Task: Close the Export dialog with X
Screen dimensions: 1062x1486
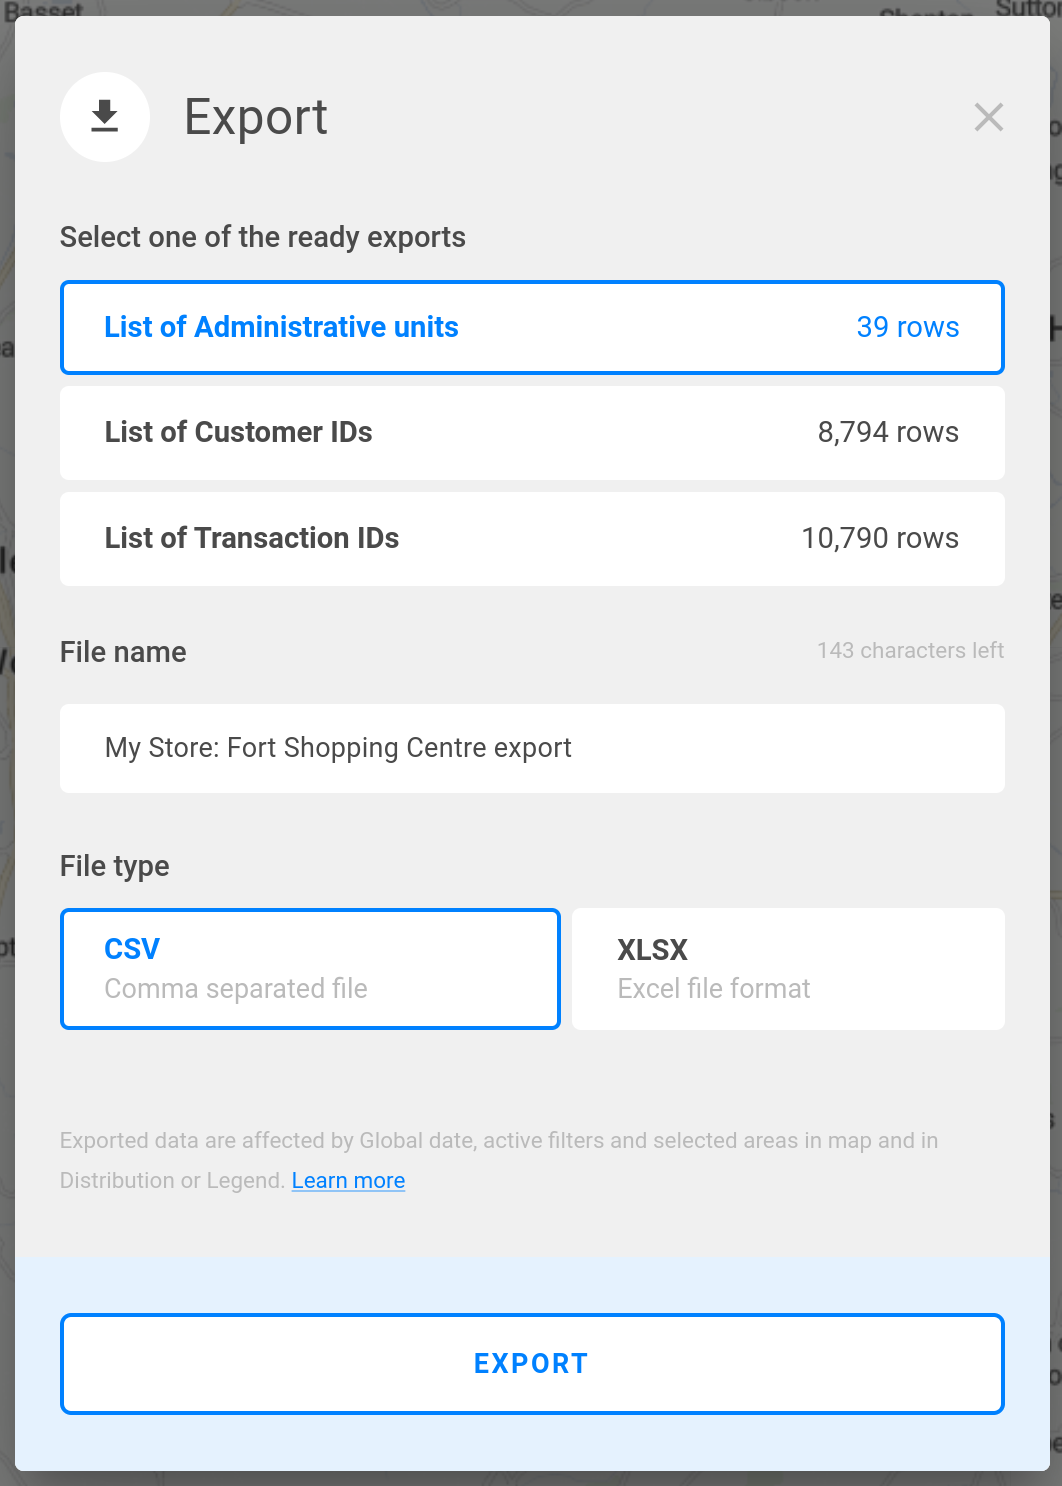Action: point(988,117)
